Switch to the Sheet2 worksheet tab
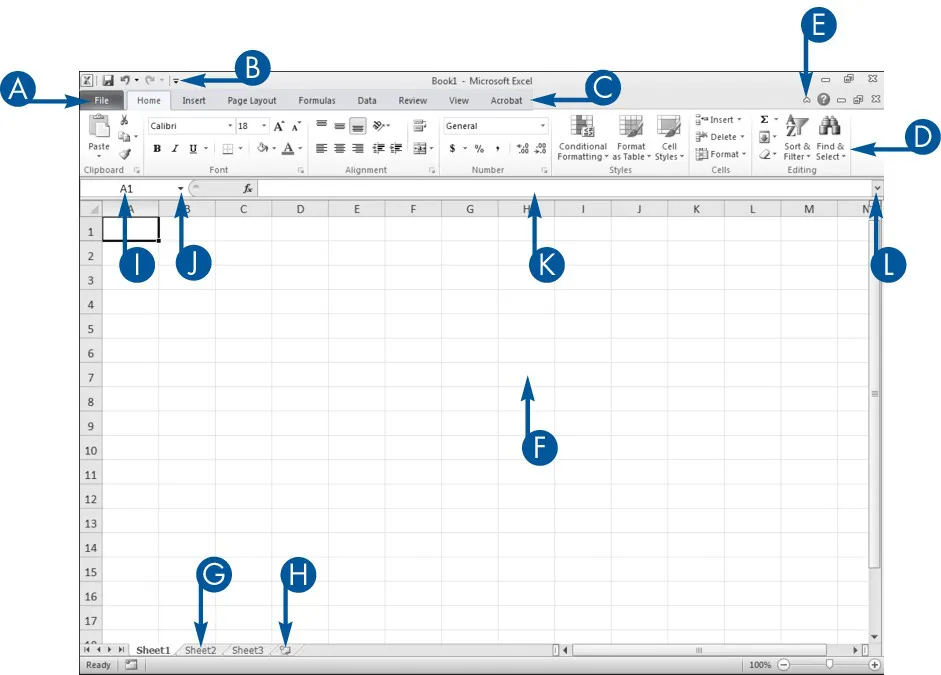The width and height of the screenshot is (941, 675). 200,650
